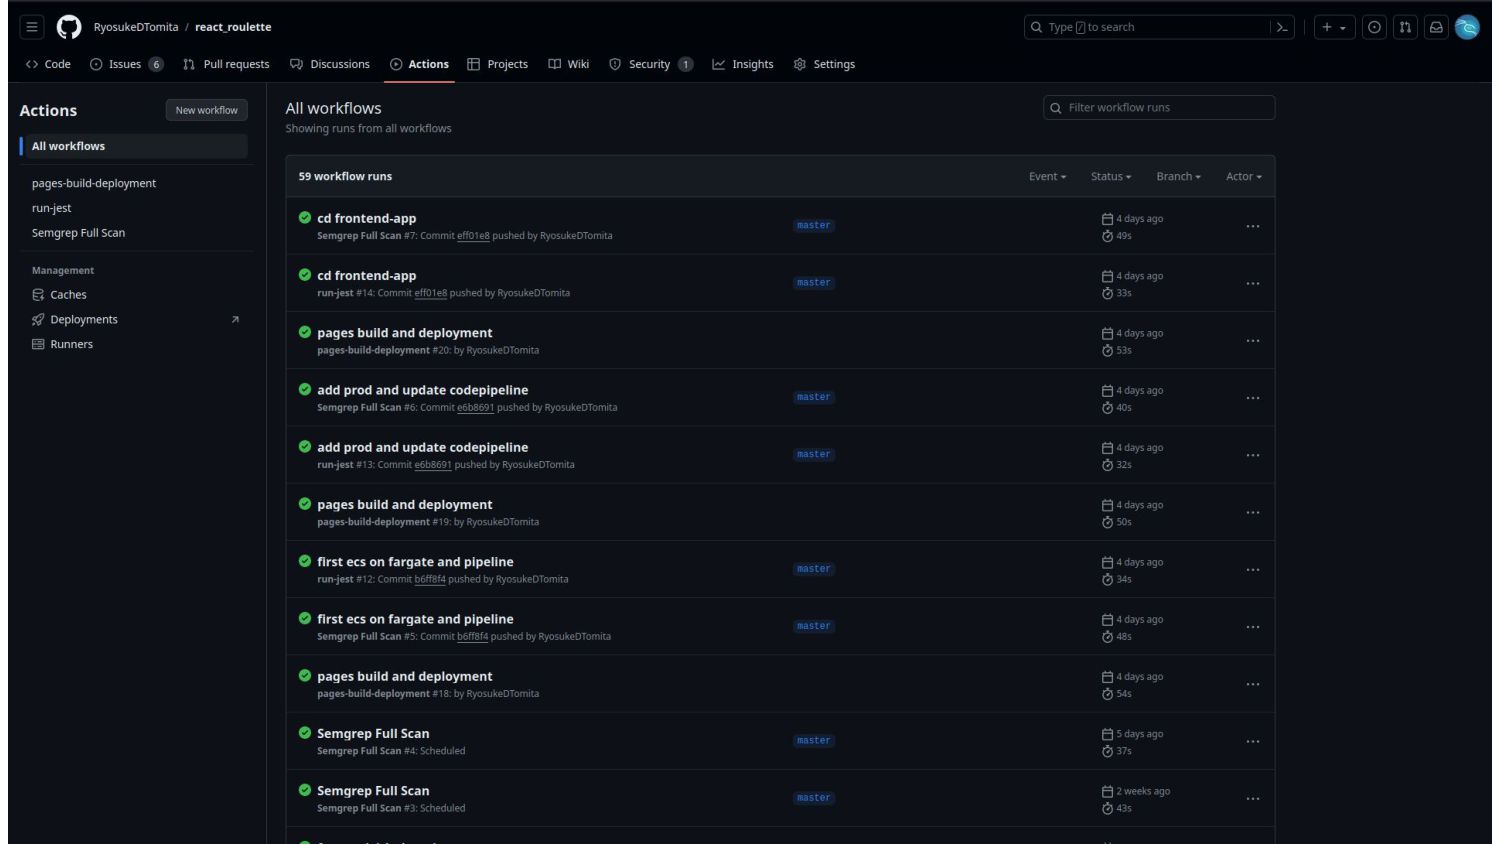Open the command palette icon
Viewport: 1500px width, 844px height.
tap(1282, 27)
